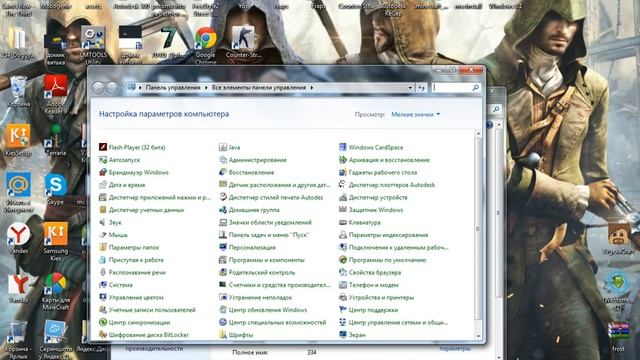Open the Диспетчер устройств icon

pyautogui.click(x=343, y=198)
